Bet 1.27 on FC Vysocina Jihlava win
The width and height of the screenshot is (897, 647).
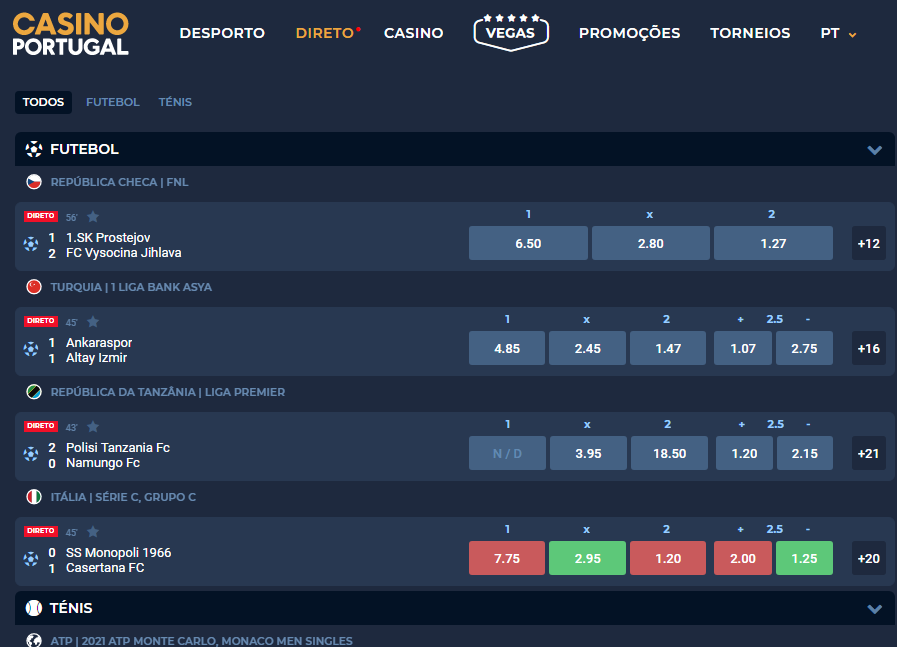click(773, 243)
